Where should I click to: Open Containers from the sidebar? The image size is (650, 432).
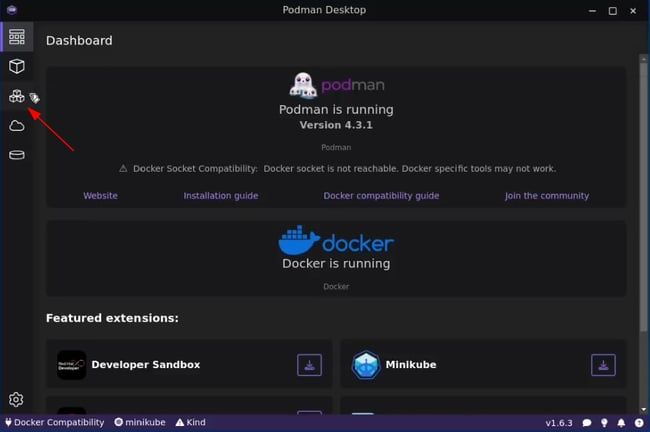pyautogui.click(x=16, y=66)
